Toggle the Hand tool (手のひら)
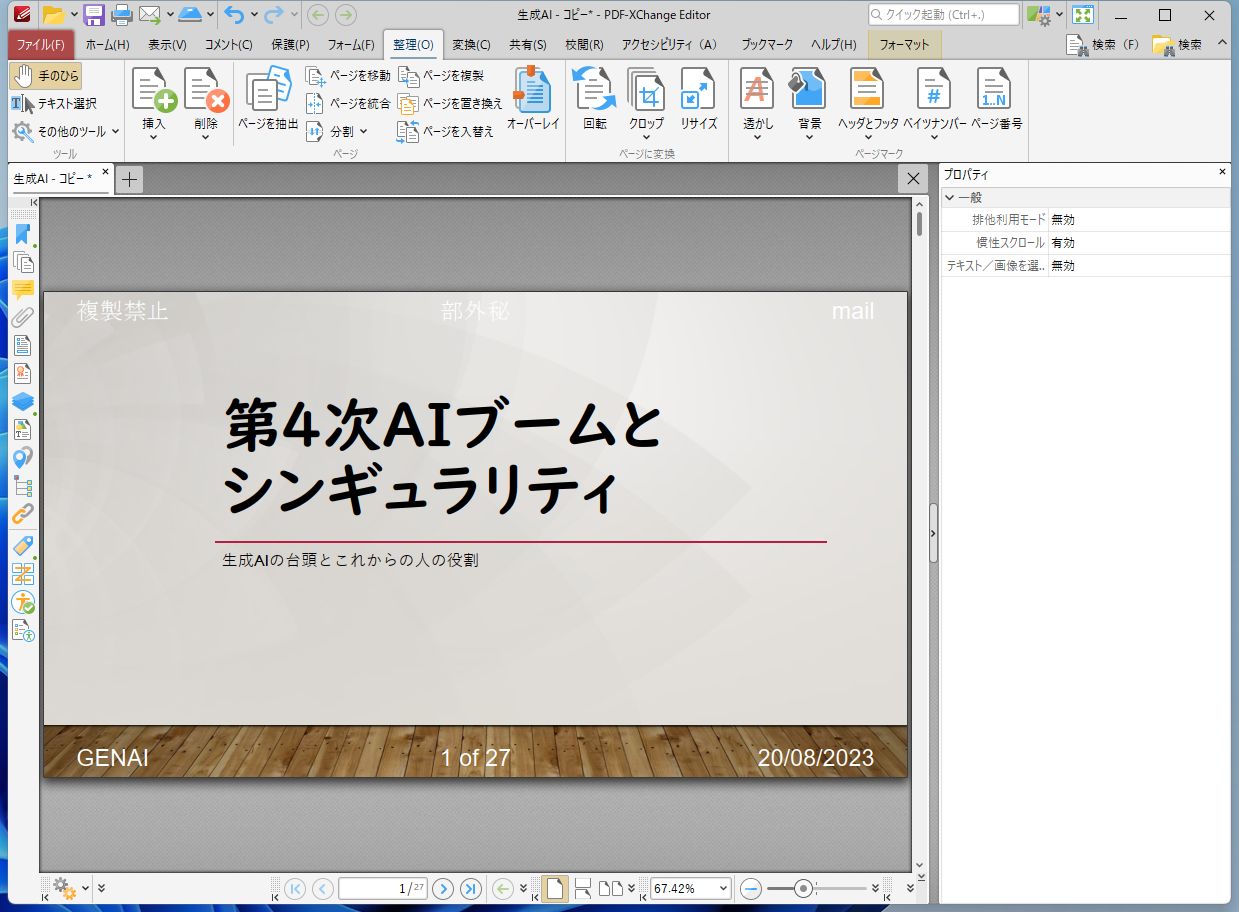Screen dimensions: 1239x912 click(x=46, y=76)
